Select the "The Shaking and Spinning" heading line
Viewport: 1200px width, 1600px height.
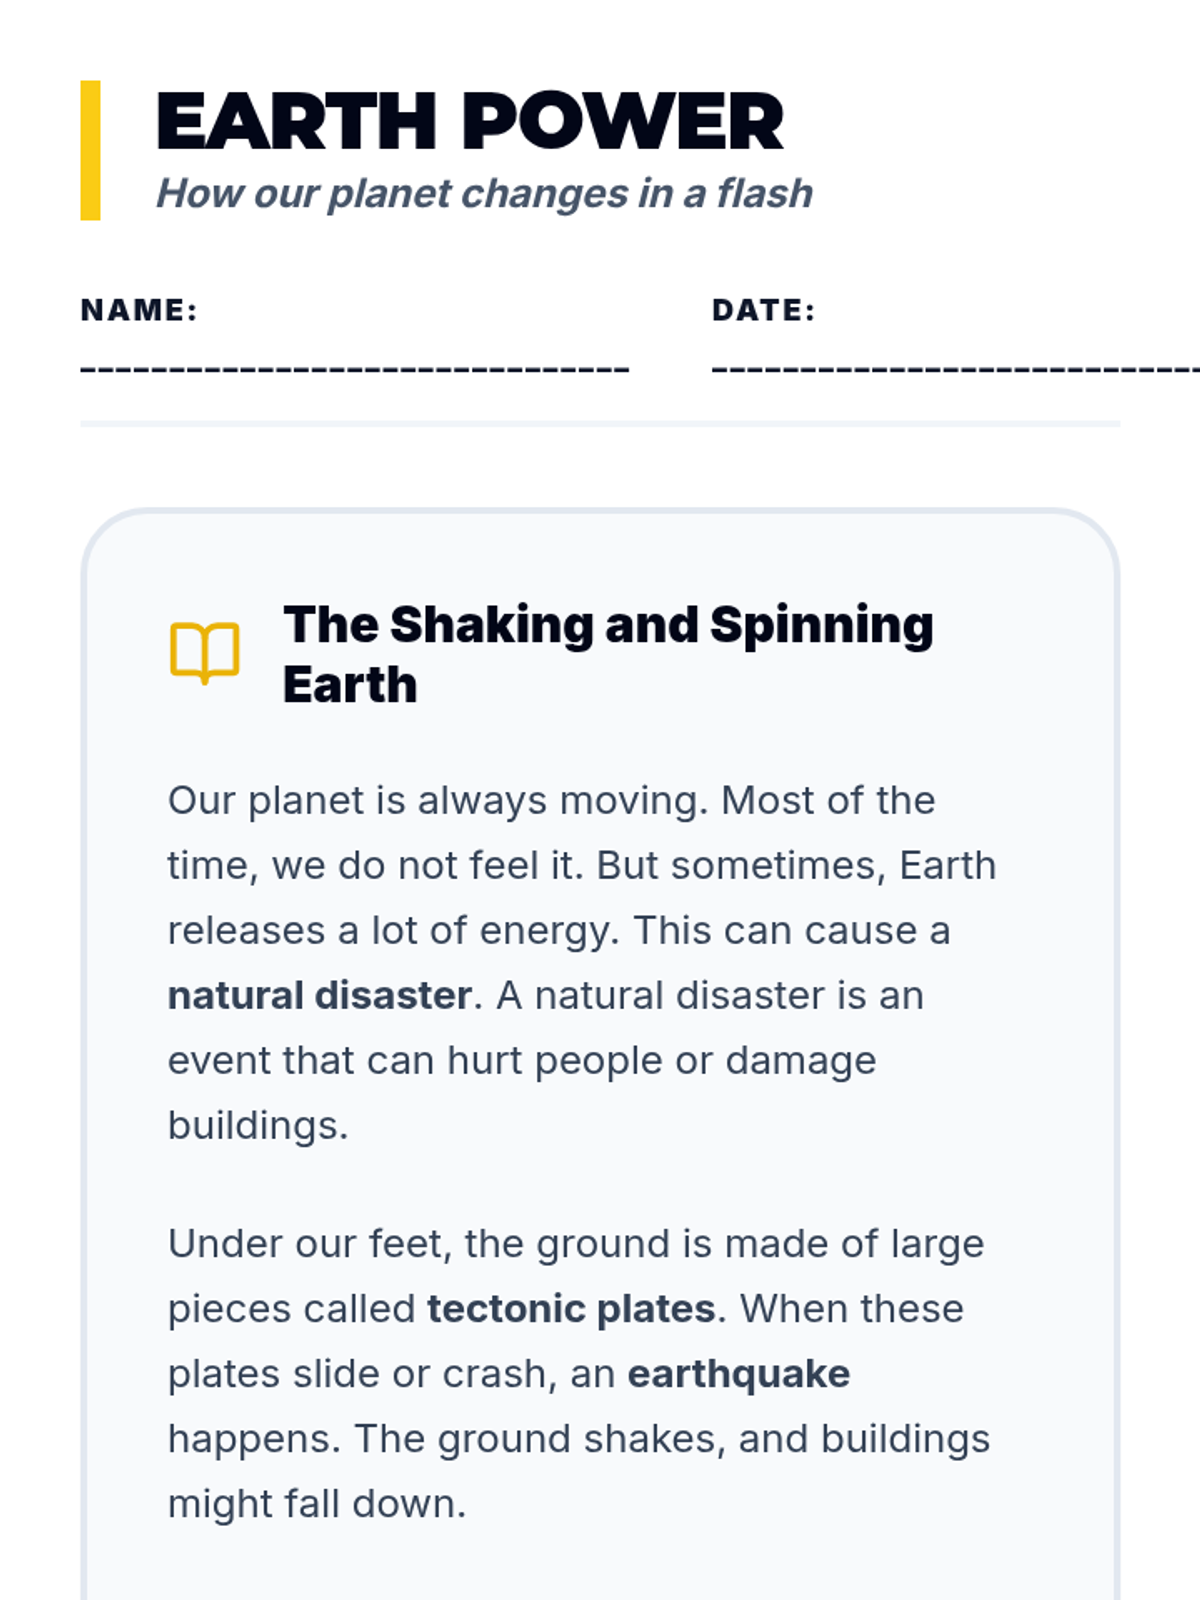coord(608,625)
